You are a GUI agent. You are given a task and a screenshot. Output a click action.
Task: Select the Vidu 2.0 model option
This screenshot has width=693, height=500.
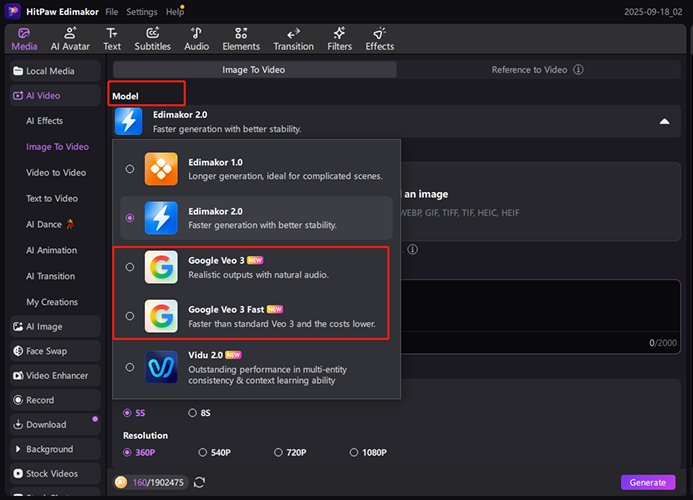pyautogui.click(x=130, y=367)
